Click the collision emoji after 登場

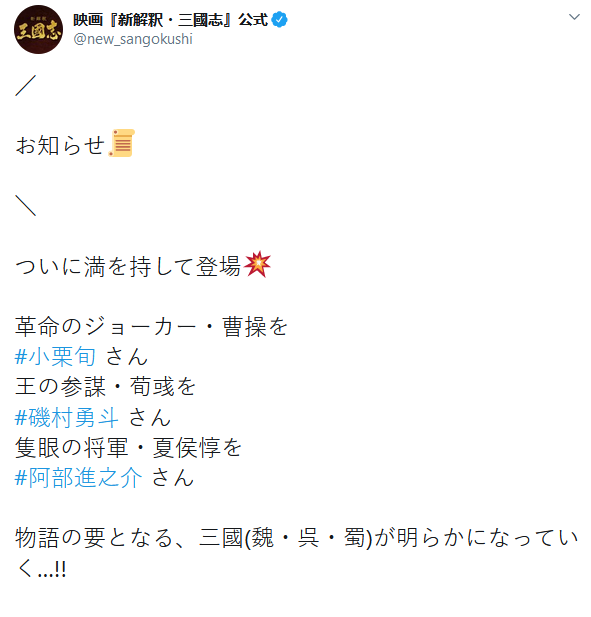(257, 264)
